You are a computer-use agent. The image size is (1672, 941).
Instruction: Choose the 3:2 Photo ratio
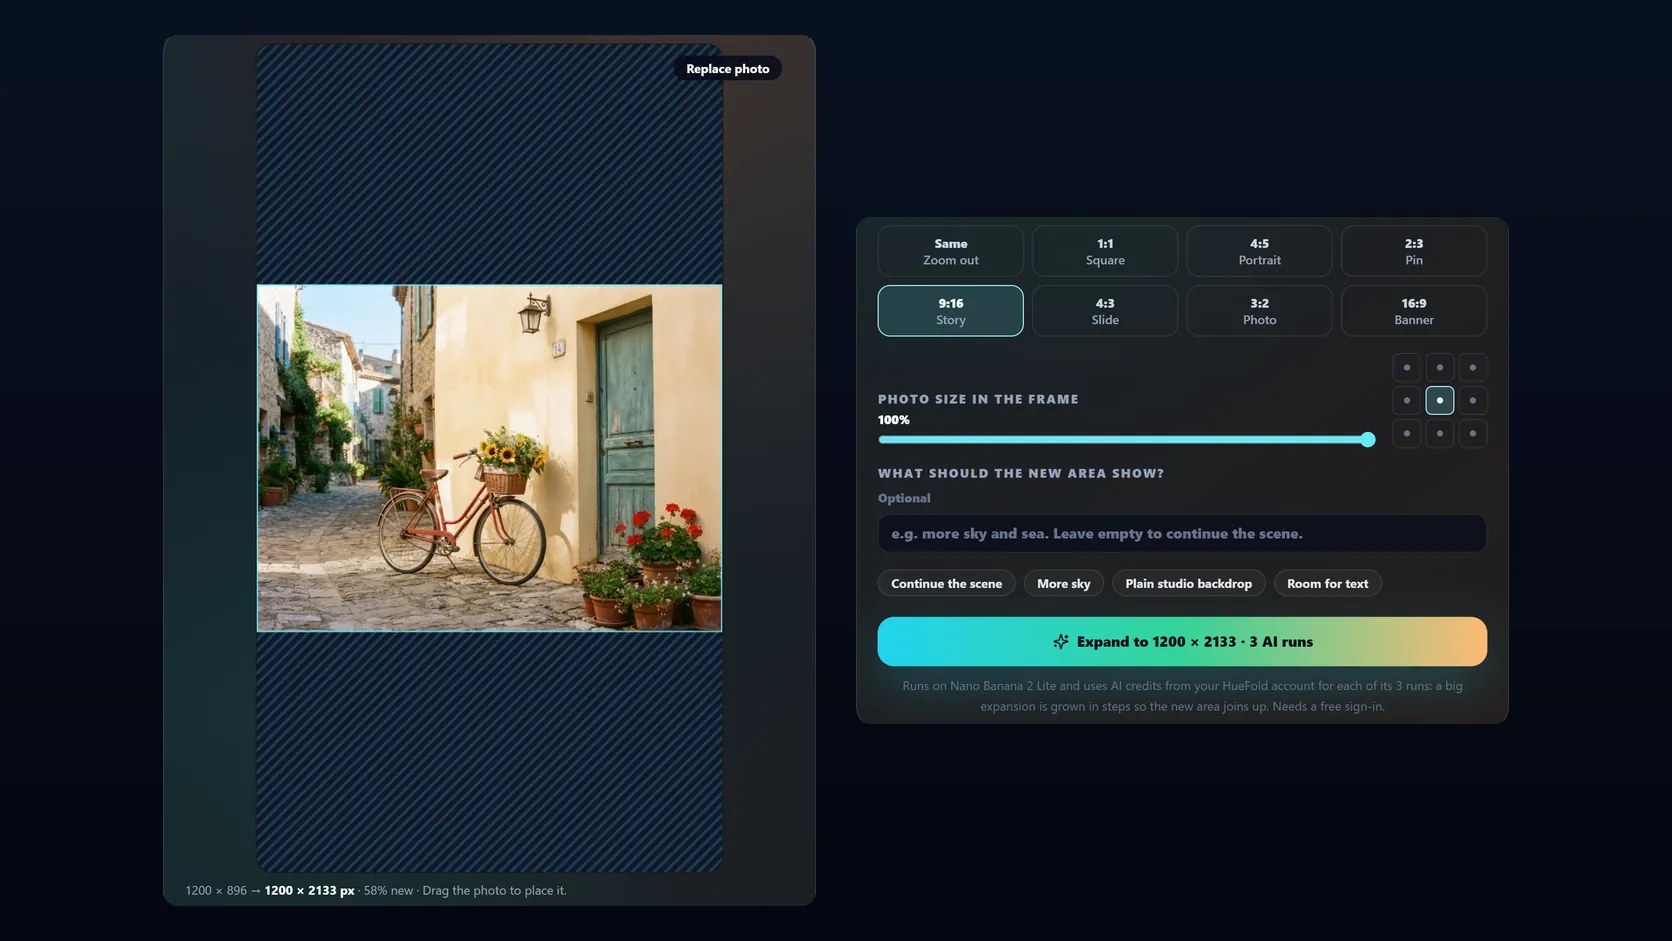click(1259, 311)
